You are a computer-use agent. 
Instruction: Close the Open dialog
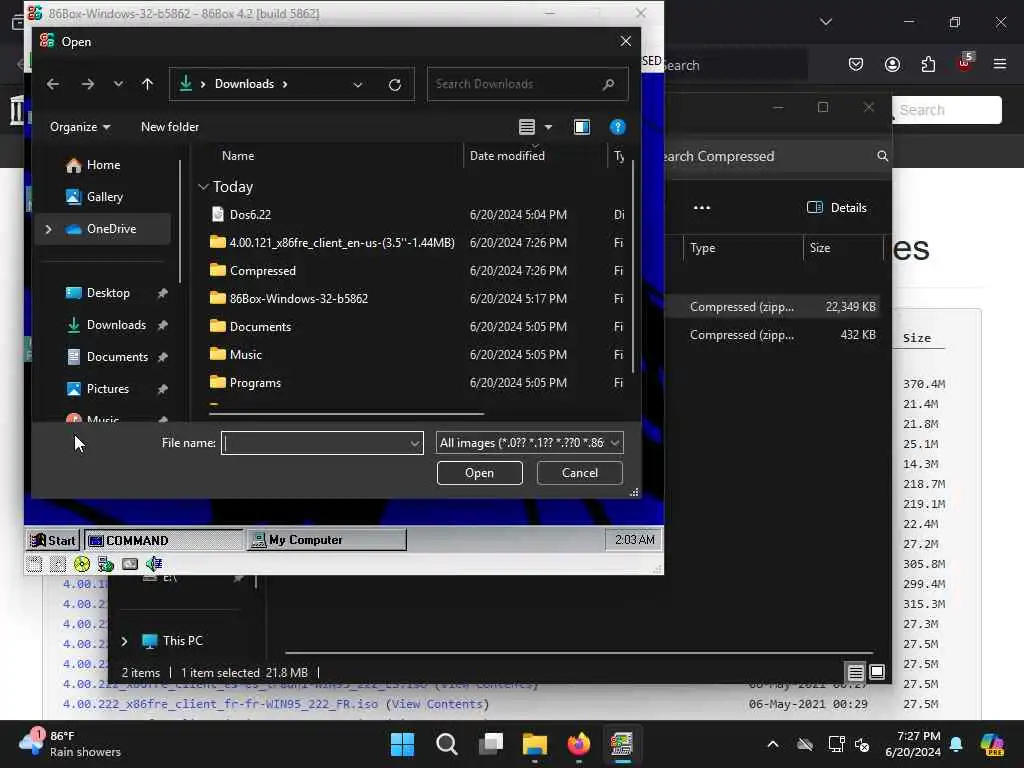pos(626,42)
